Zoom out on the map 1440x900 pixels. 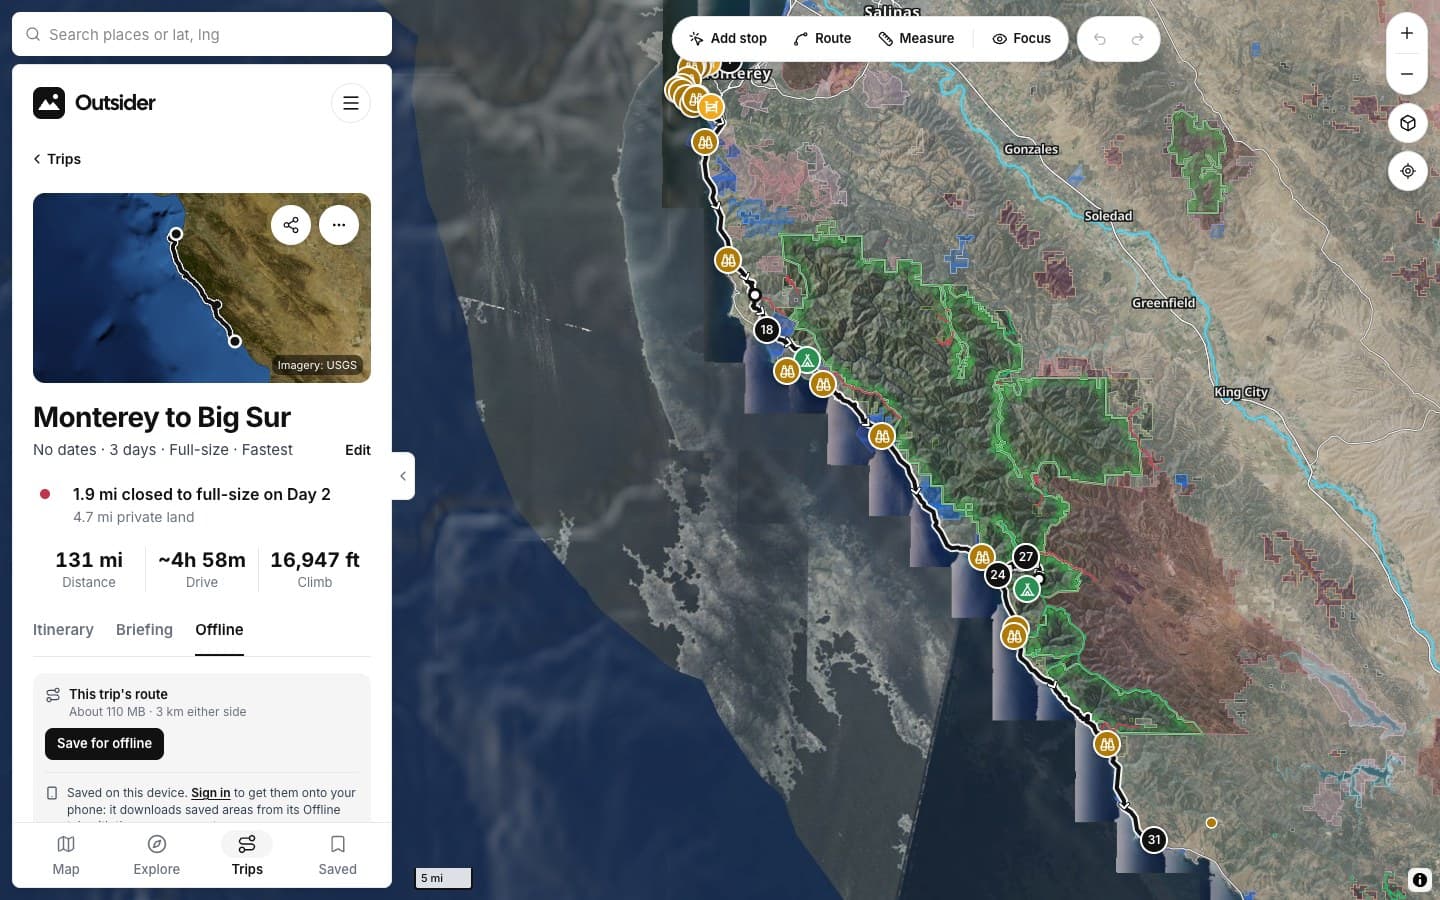[1407, 74]
